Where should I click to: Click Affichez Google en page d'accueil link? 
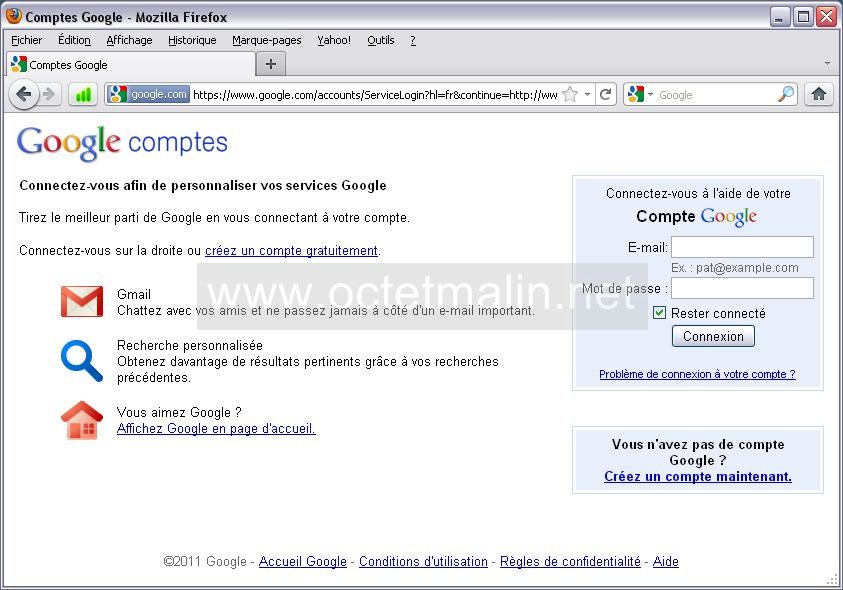216,429
